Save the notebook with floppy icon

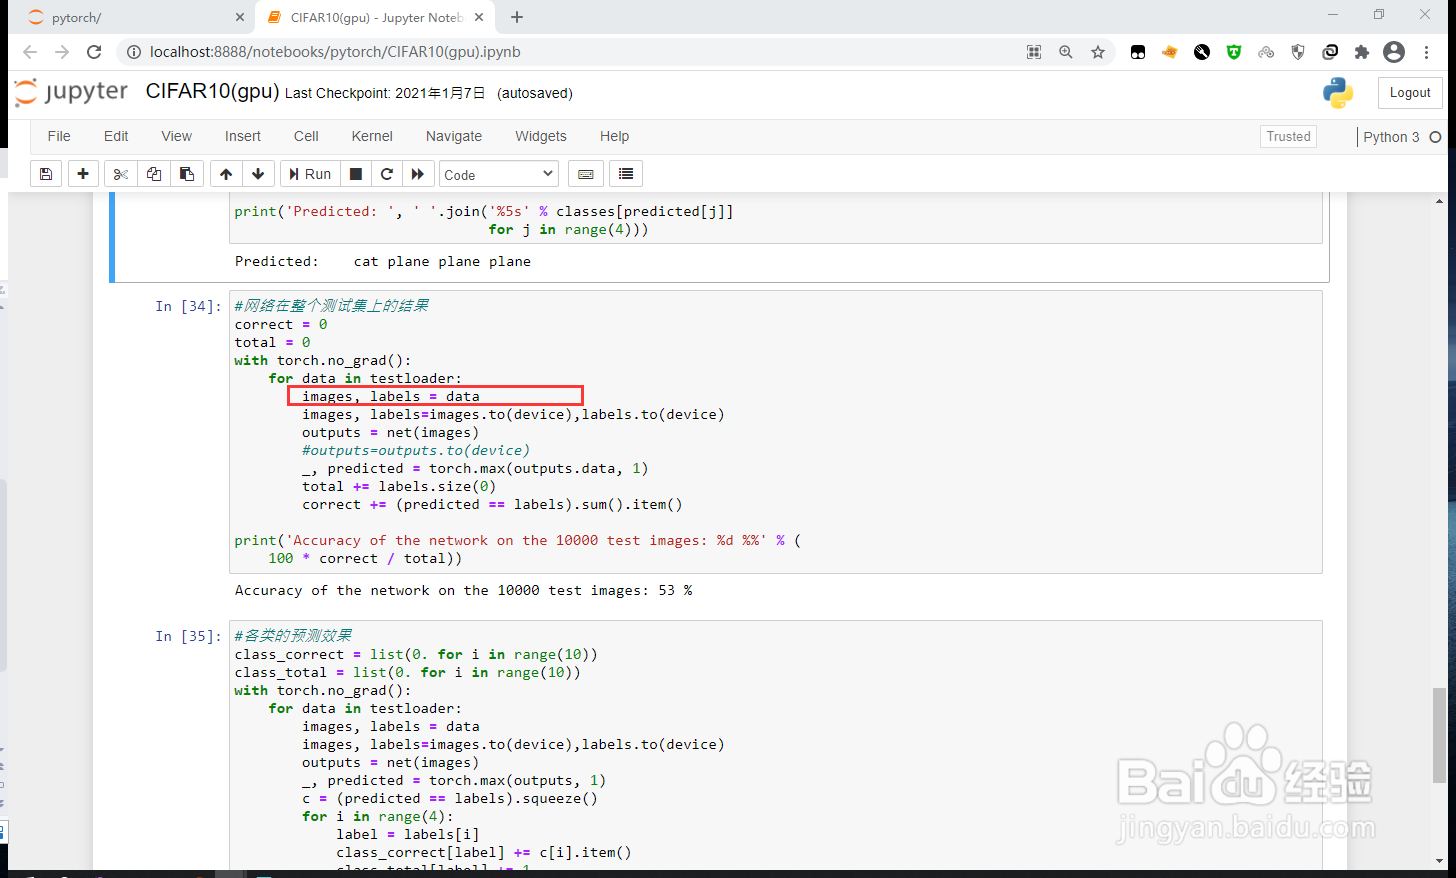(46, 174)
